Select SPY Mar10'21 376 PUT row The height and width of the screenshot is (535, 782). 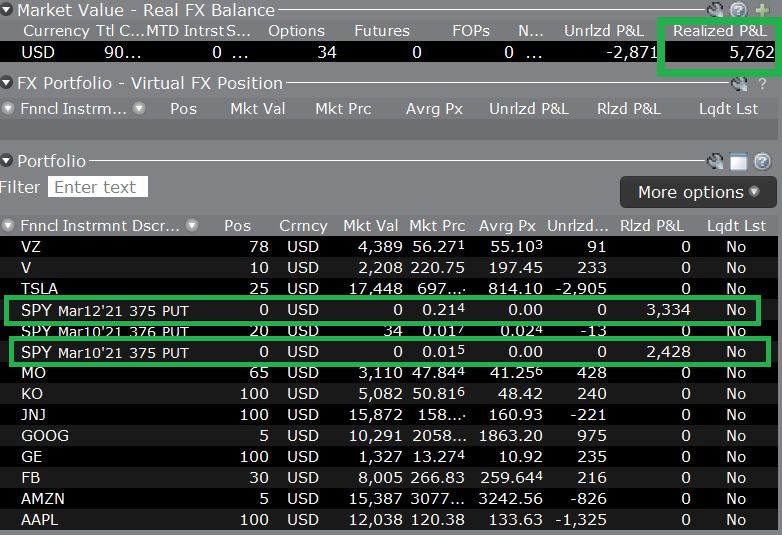tap(389, 331)
